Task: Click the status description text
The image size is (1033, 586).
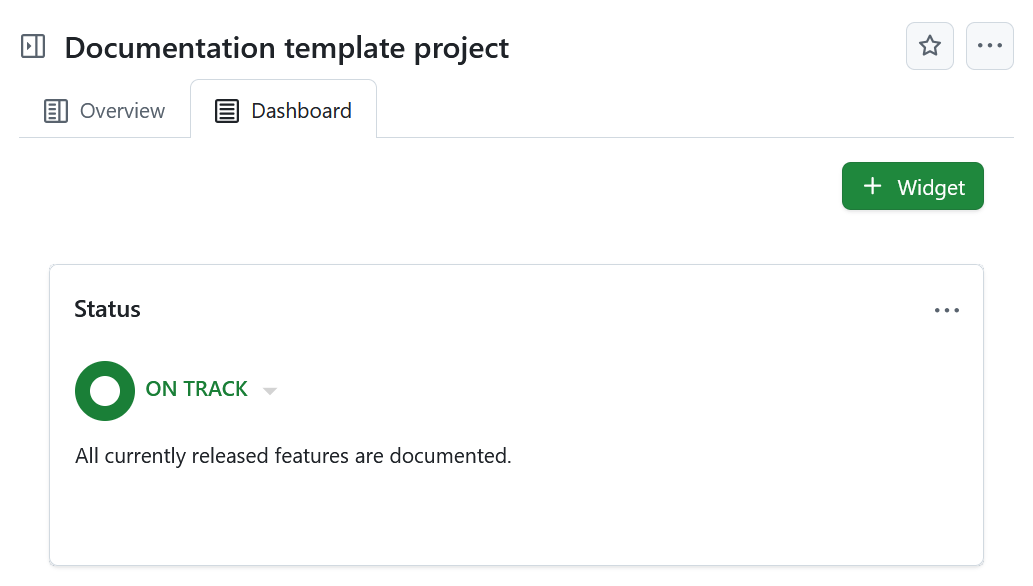Action: click(x=292, y=455)
